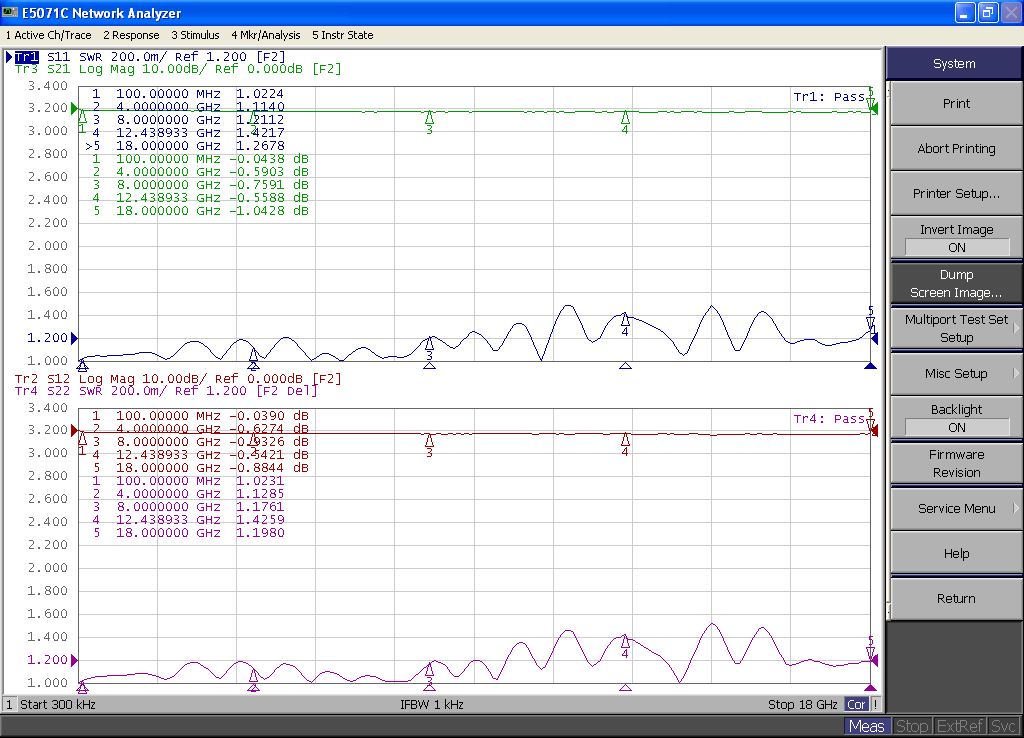The image size is (1024, 738).
Task: Open the Stimulus menu
Action: coord(195,35)
